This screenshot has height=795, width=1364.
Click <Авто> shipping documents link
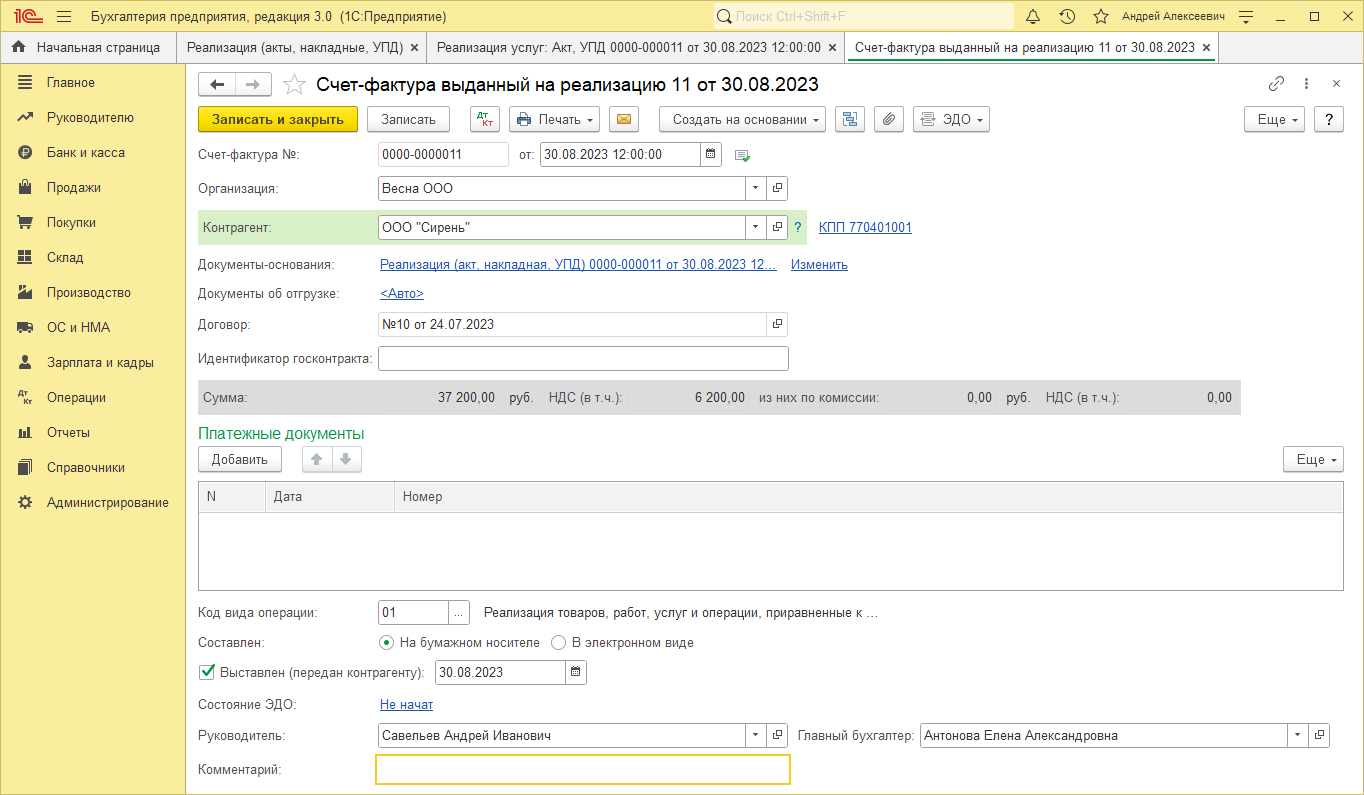pos(402,293)
